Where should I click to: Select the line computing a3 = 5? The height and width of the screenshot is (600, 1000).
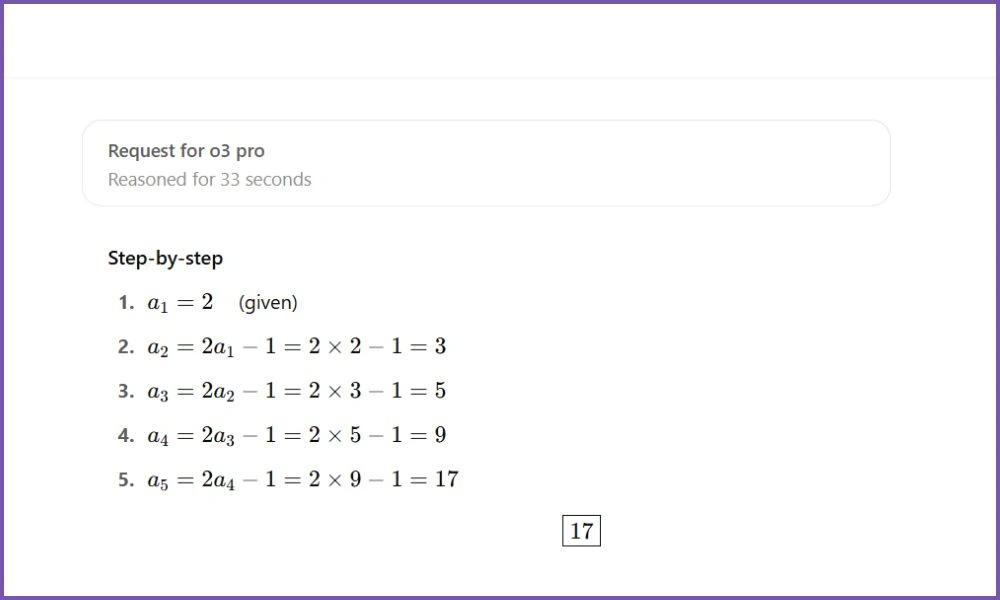tap(297, 390)
